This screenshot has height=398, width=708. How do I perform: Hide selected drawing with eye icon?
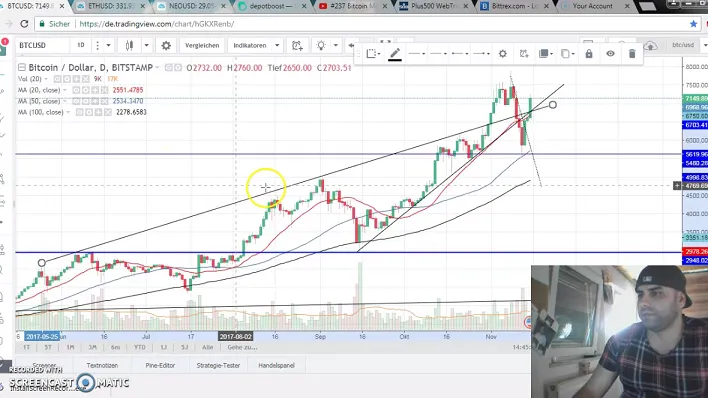(x=610, y=54)
